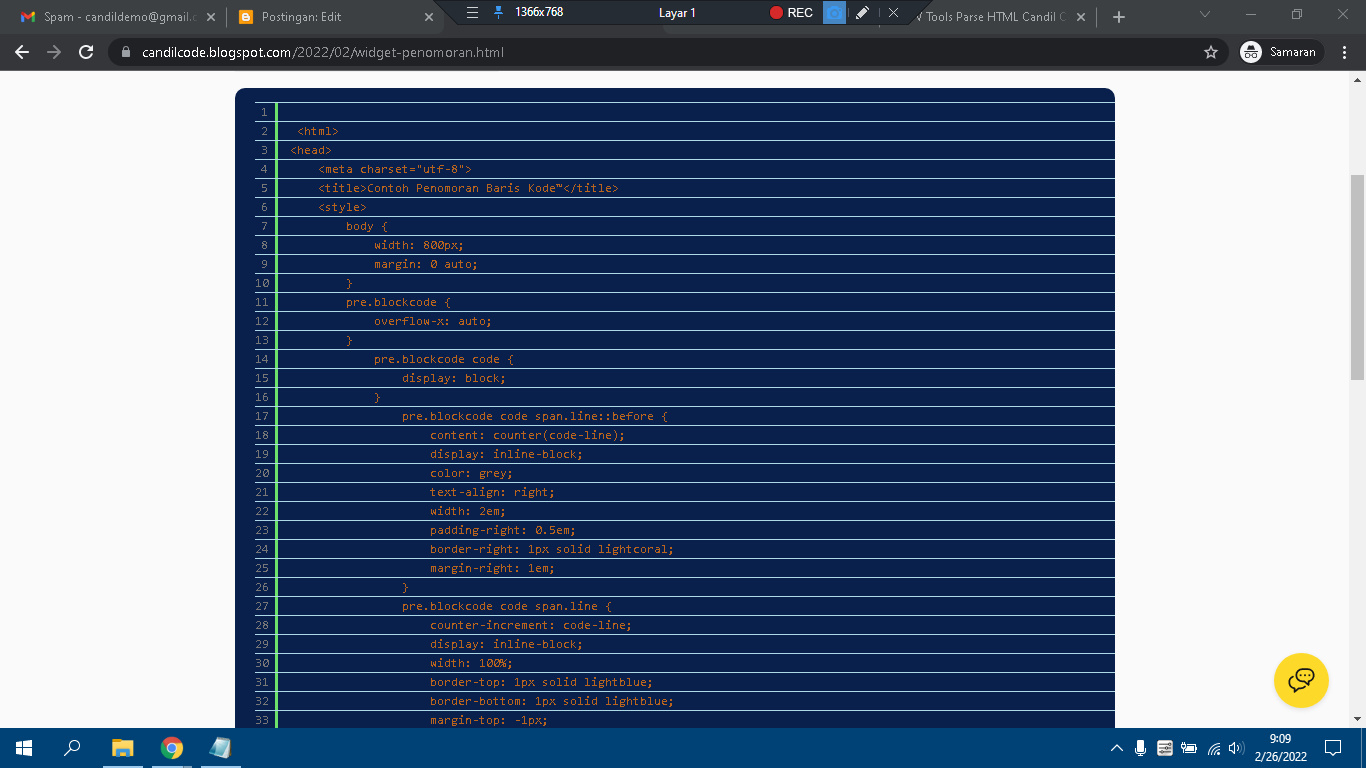Take a screenshot with the camera icon

click(834, 13)
